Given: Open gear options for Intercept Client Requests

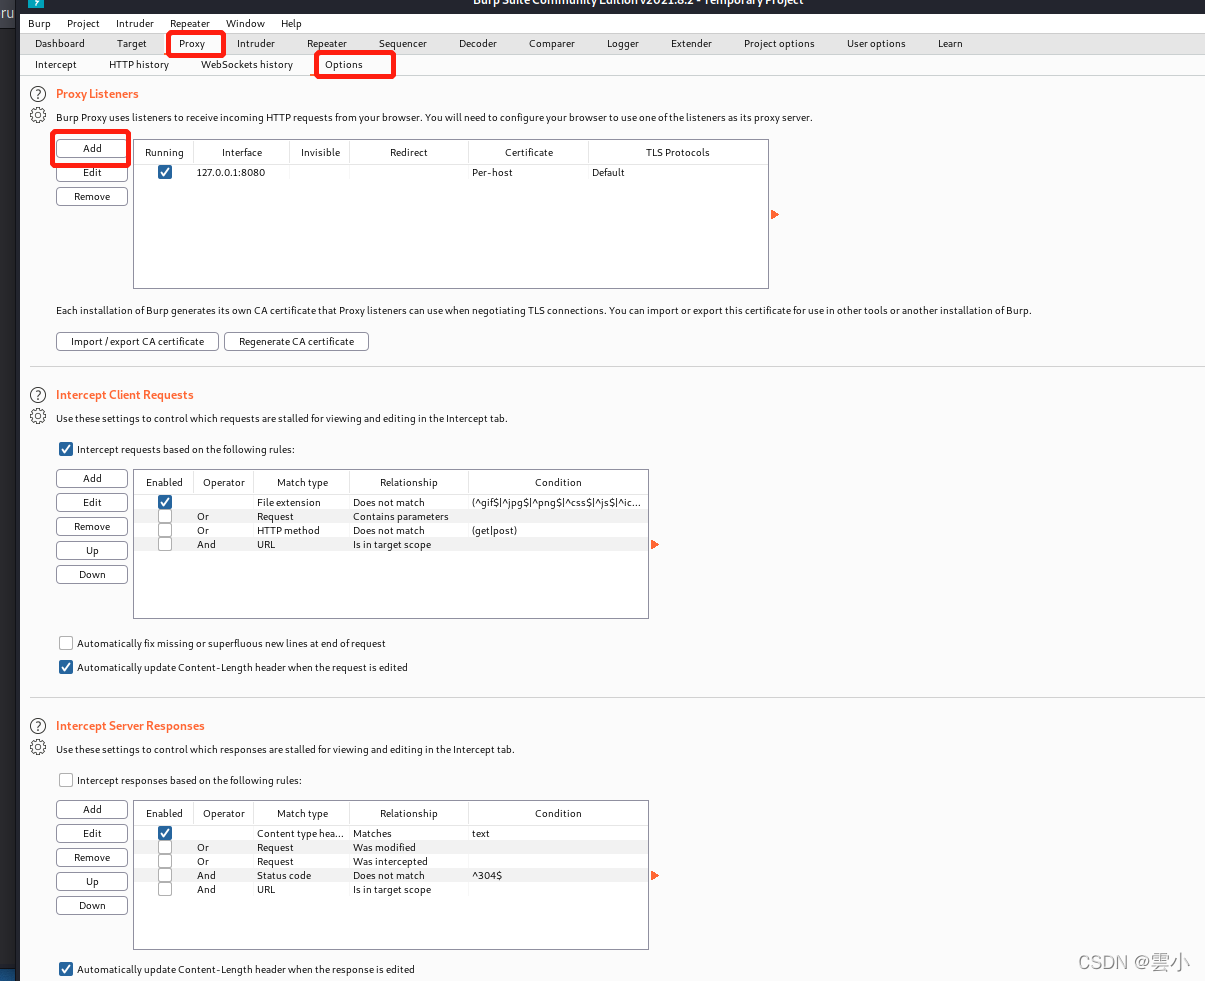Looking at the screenshot, I should (x=38, y=417).
